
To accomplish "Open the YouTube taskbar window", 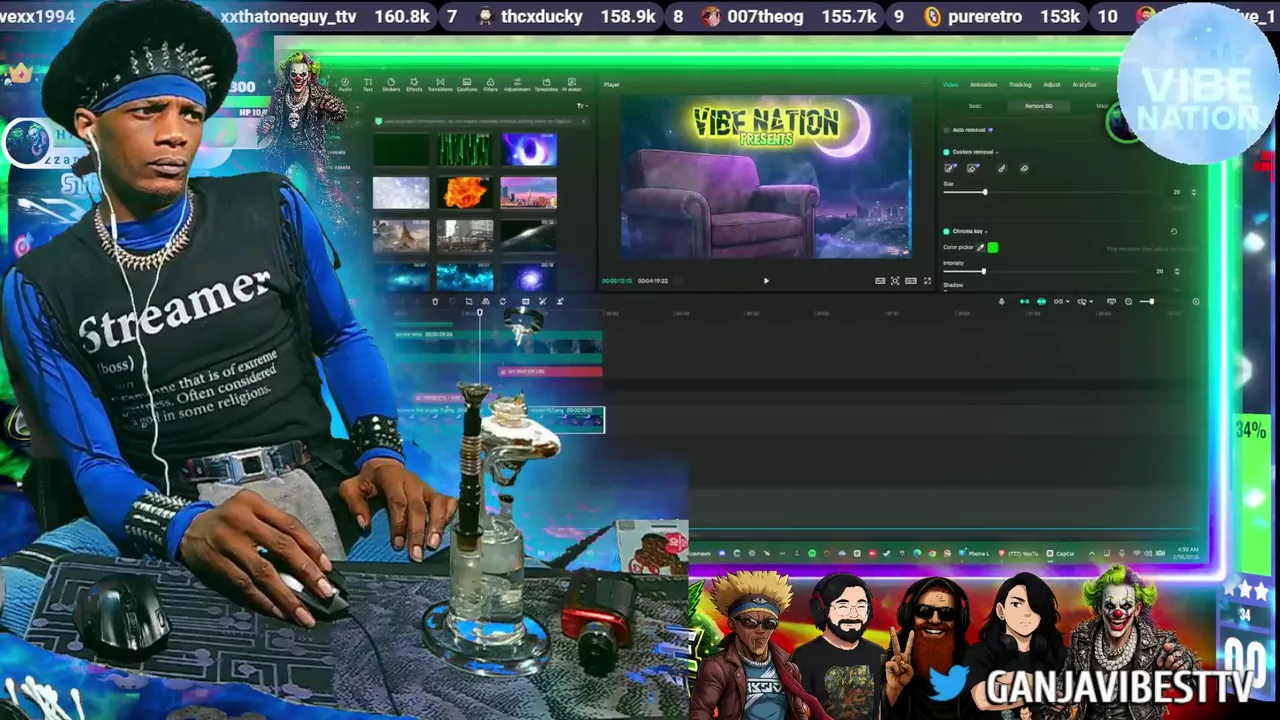I will click(x=1016, y=553).
